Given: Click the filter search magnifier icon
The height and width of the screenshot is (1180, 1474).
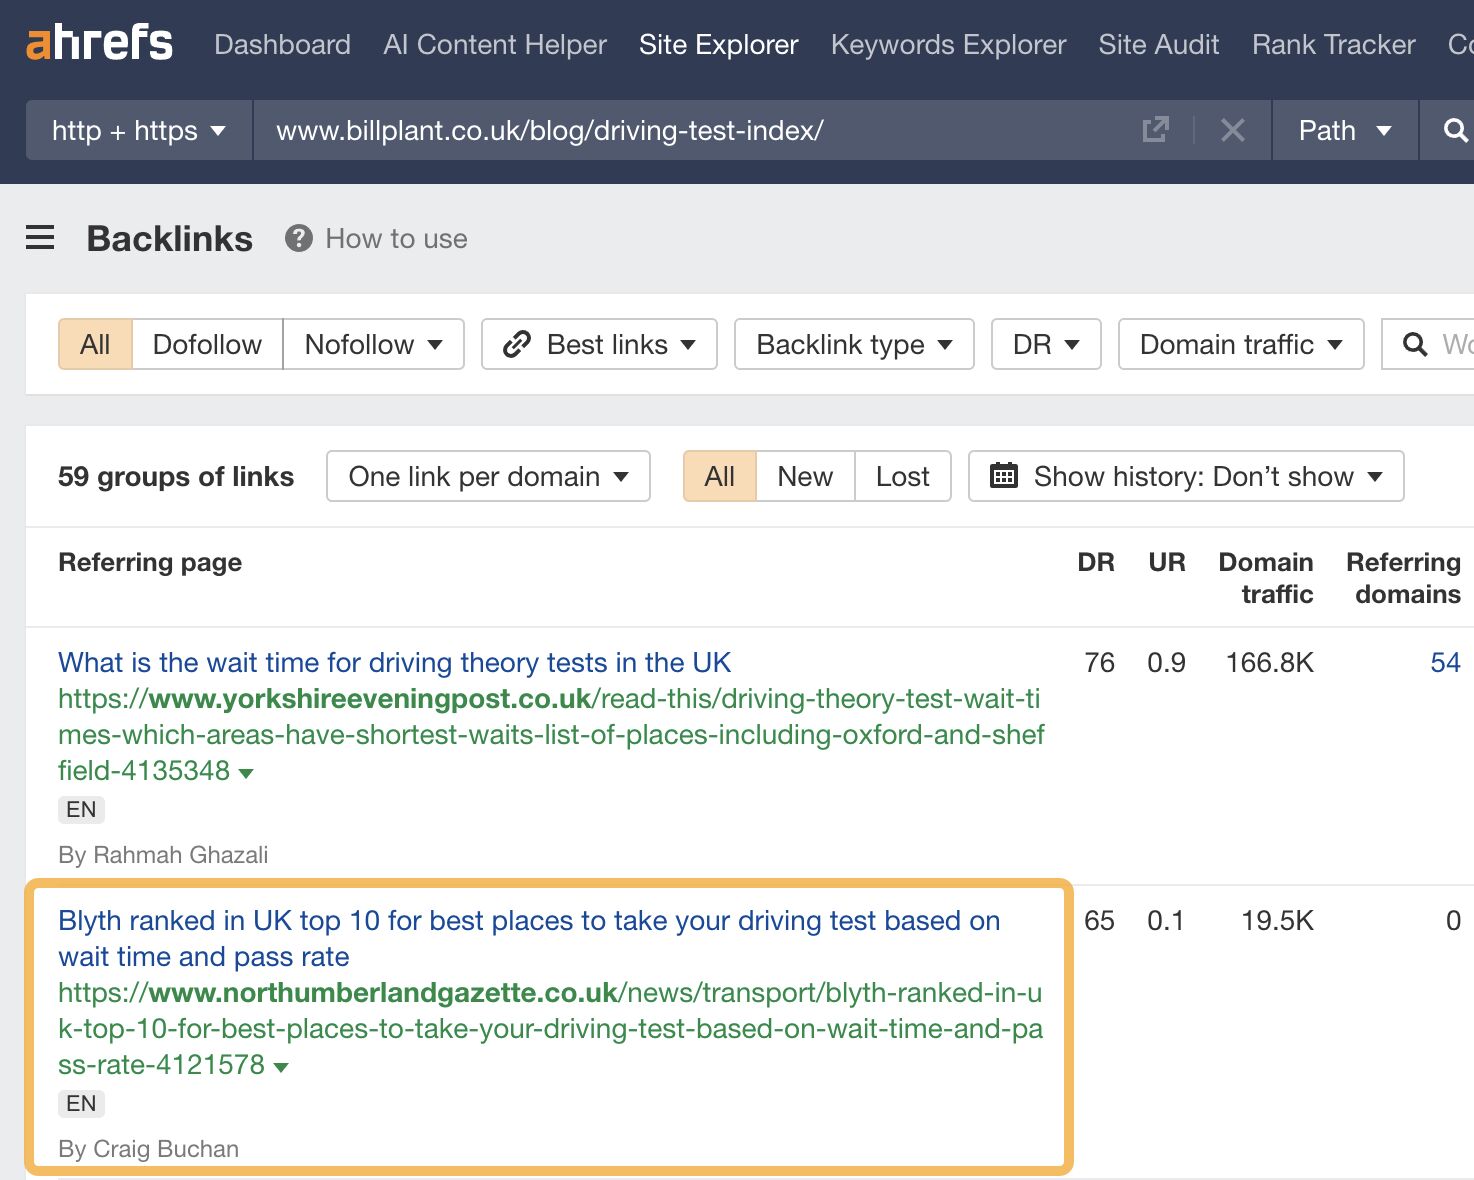Looking at the screenshot, I should [1414, 344].
